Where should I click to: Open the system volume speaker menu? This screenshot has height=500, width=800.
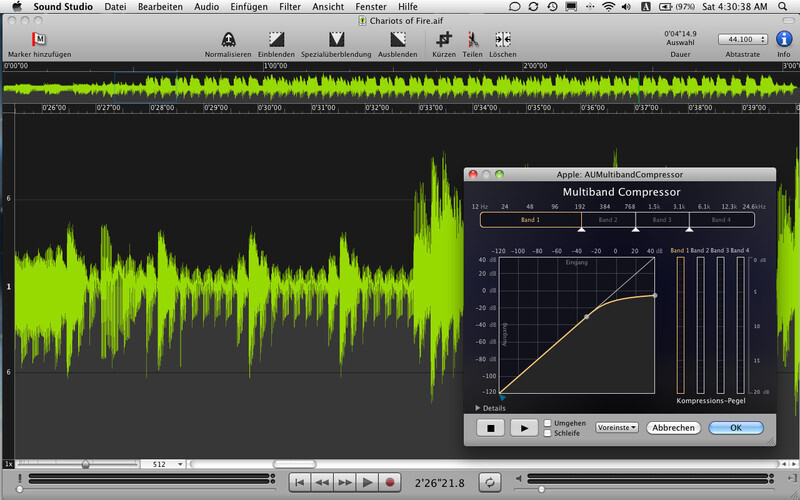coord(626,7)
